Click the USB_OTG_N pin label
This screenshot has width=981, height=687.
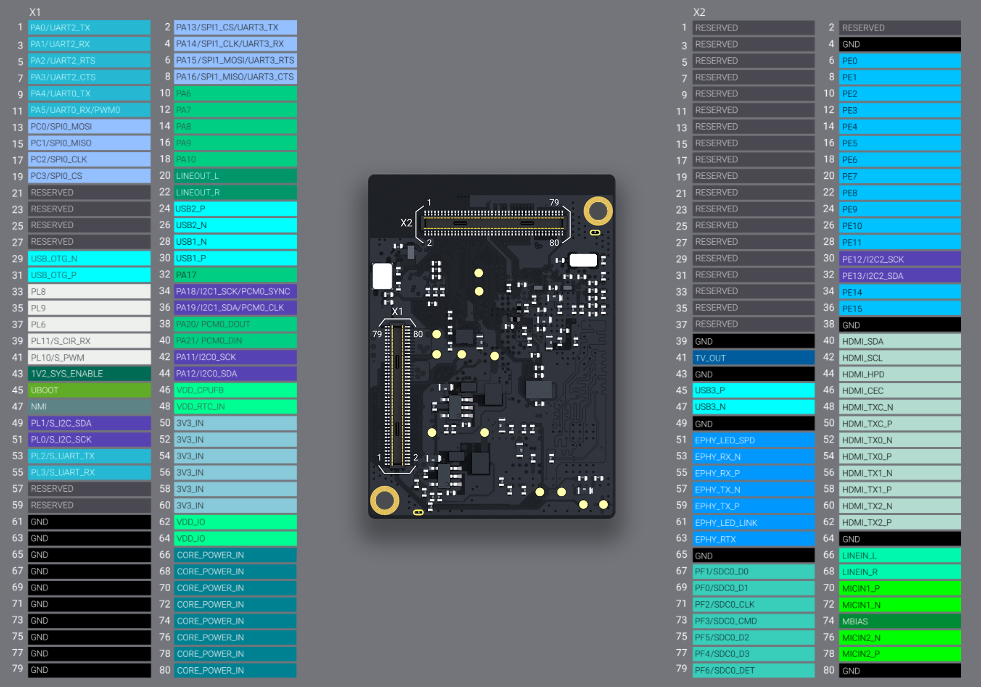coord(89,258)
